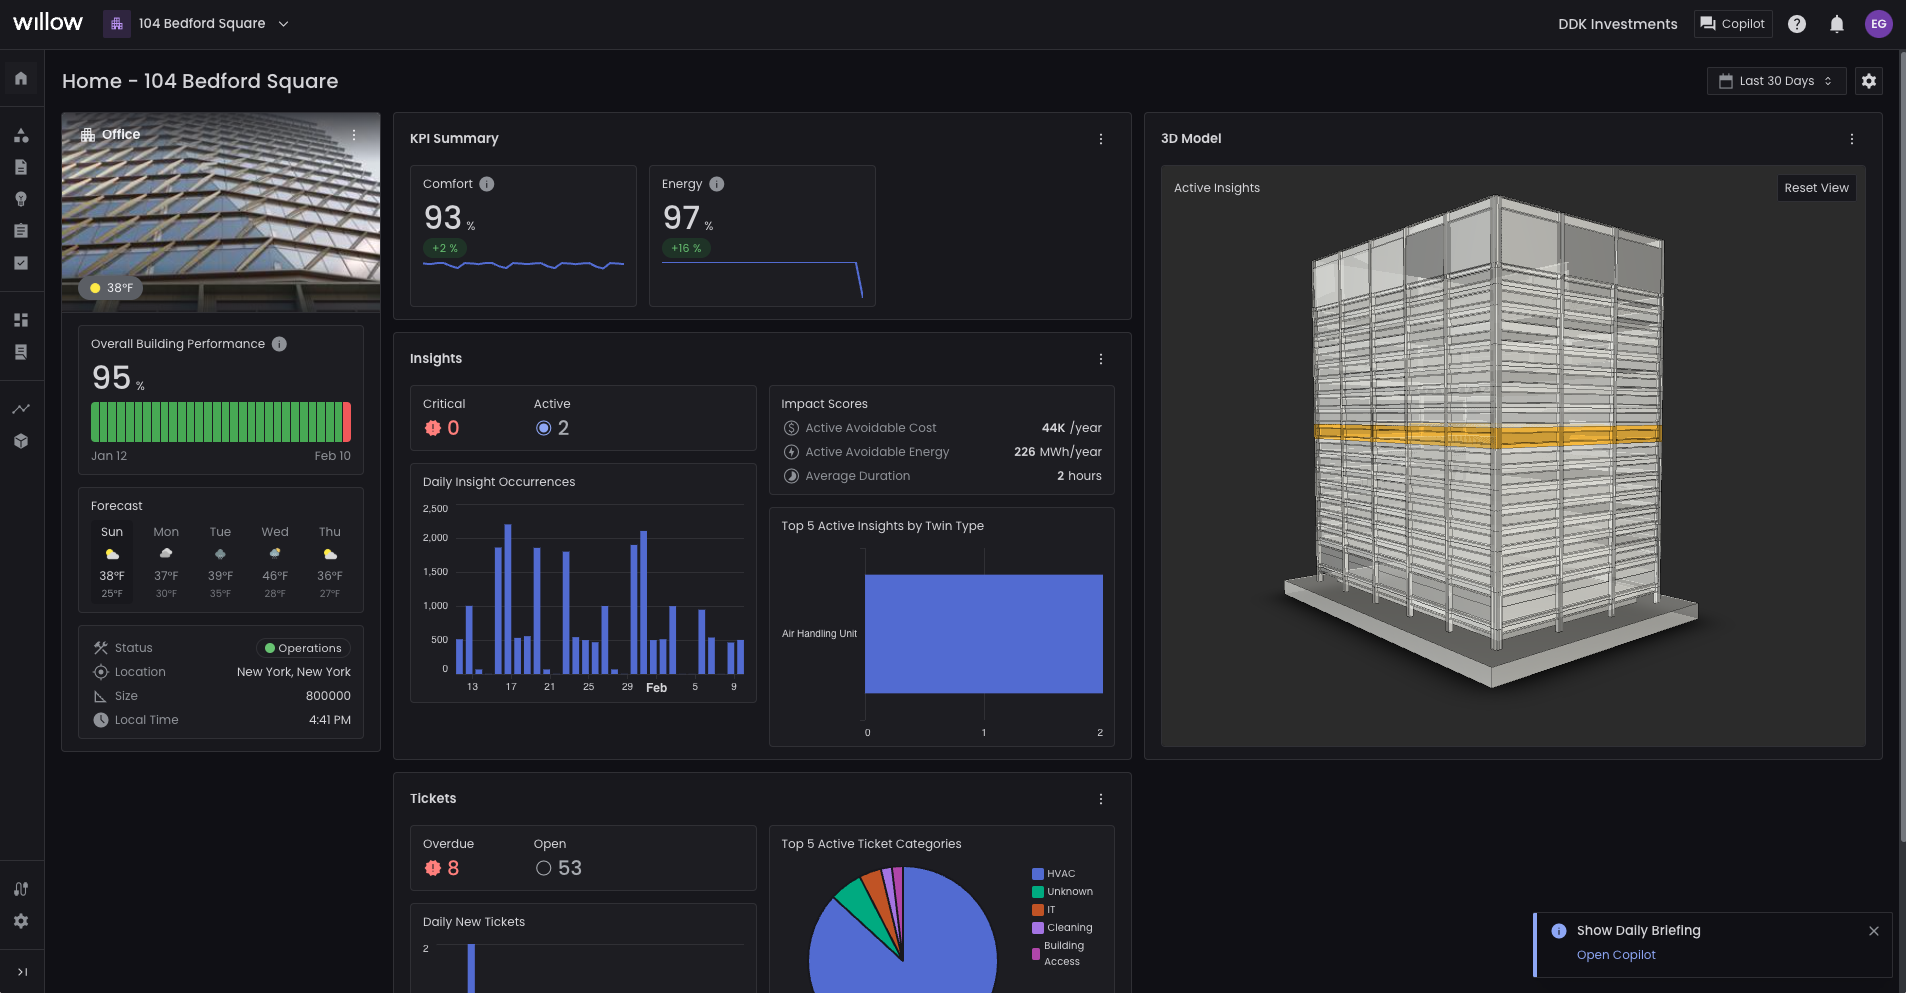
Task: Expand the left sidebar with arrow
Action: point(22,972)
